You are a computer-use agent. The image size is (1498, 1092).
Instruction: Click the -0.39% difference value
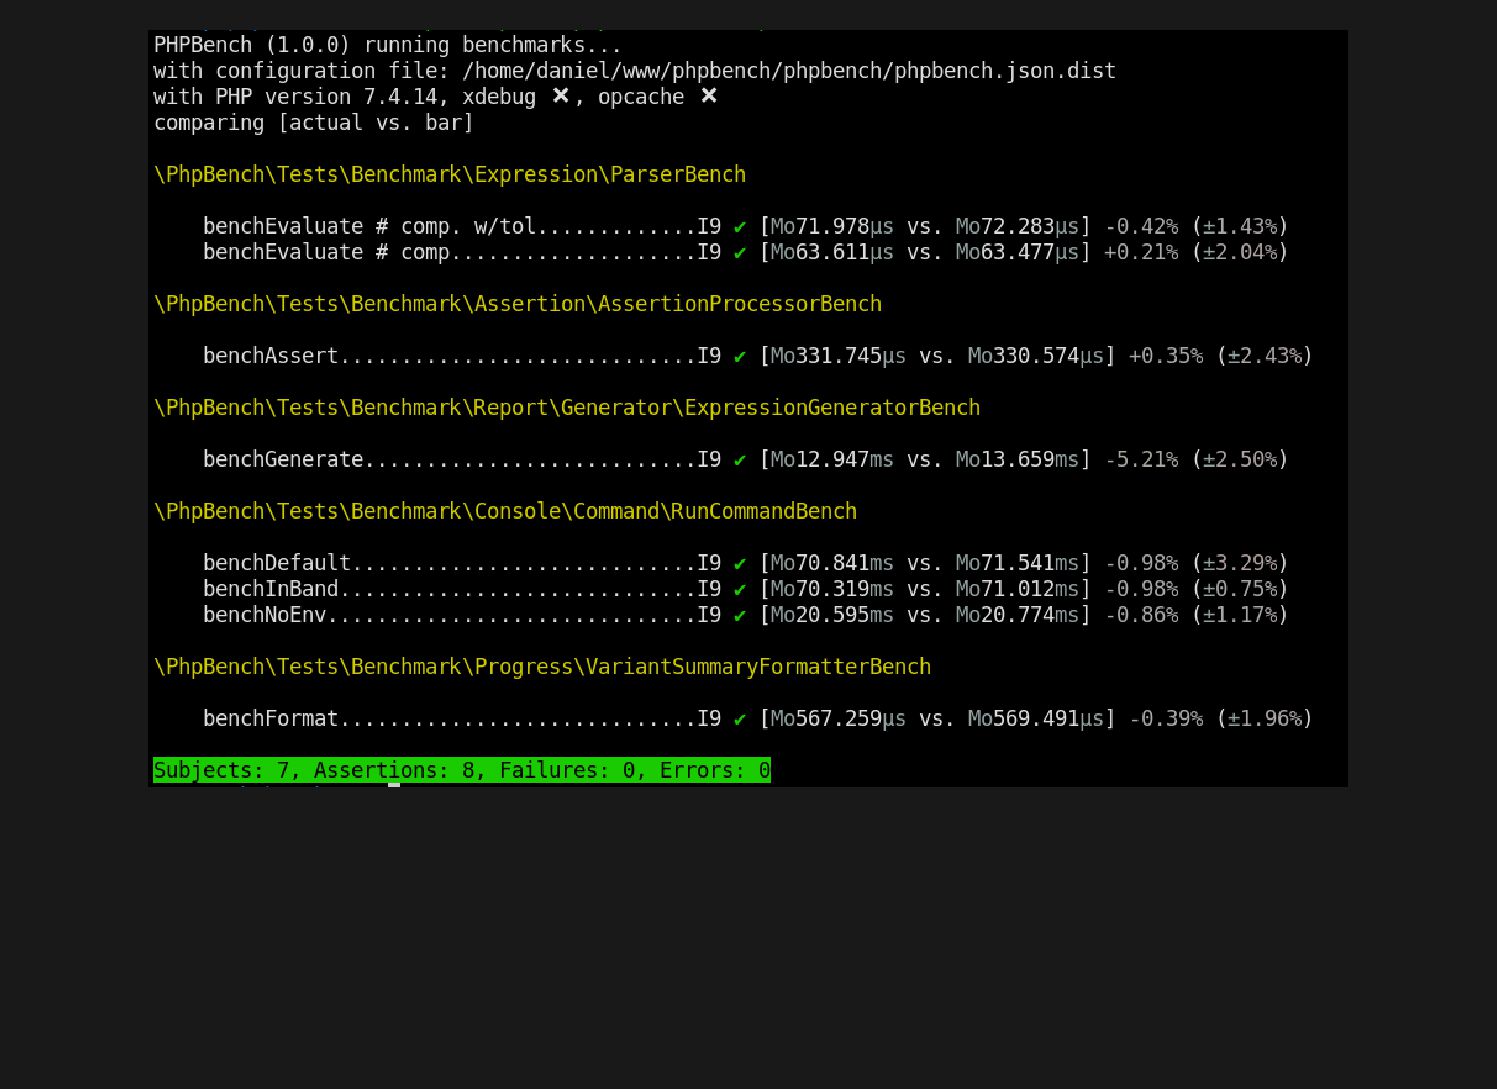coord(1166,719)
